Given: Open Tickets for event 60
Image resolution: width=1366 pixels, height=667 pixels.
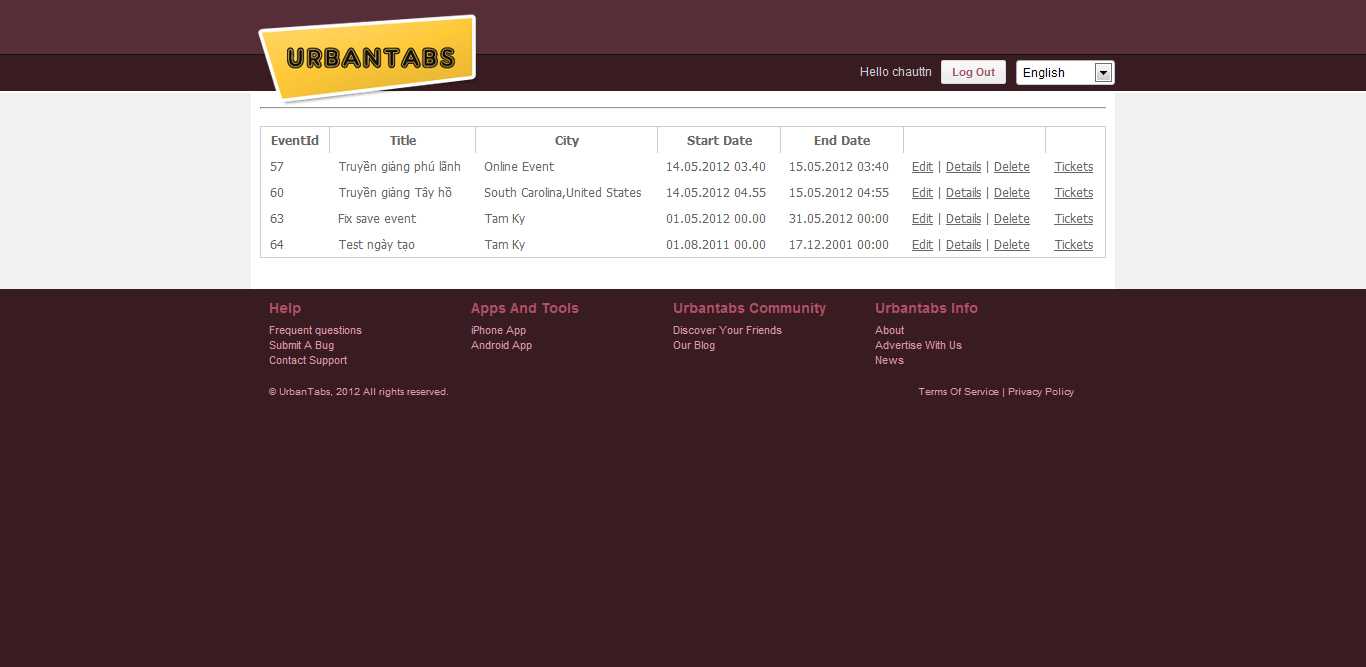Looking at the screenshot, I should point(1073,193).
